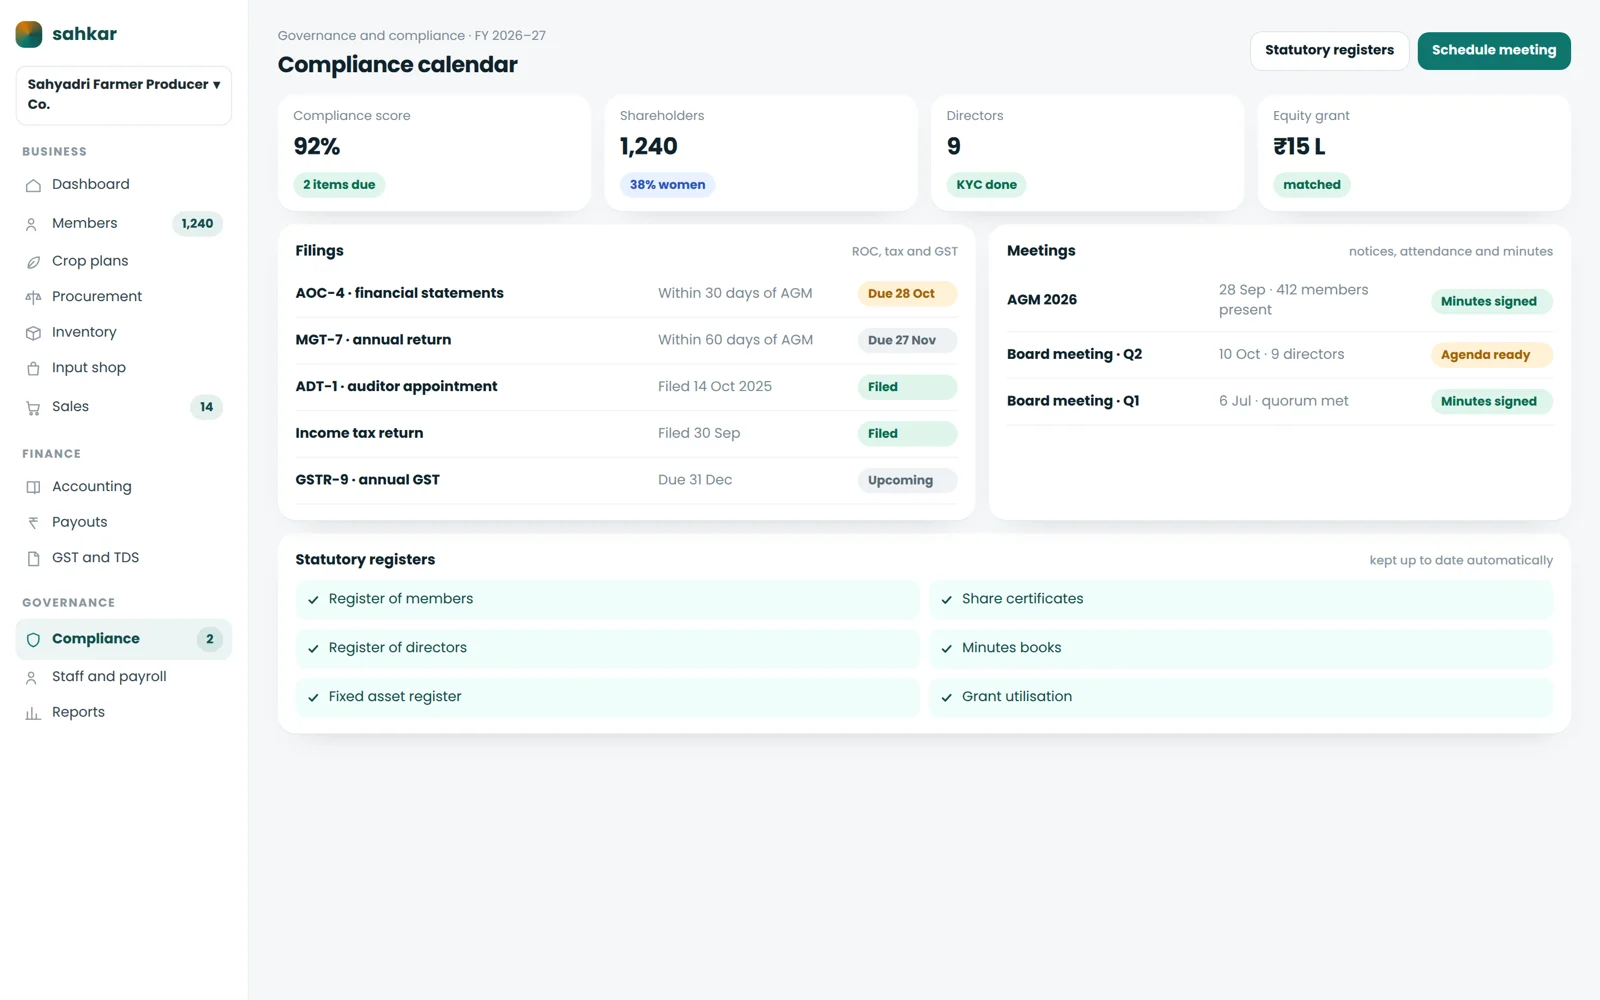1600x1000 pixels.
Task: Click the Share certificates checkmark icon
Action: click(946, 599)
